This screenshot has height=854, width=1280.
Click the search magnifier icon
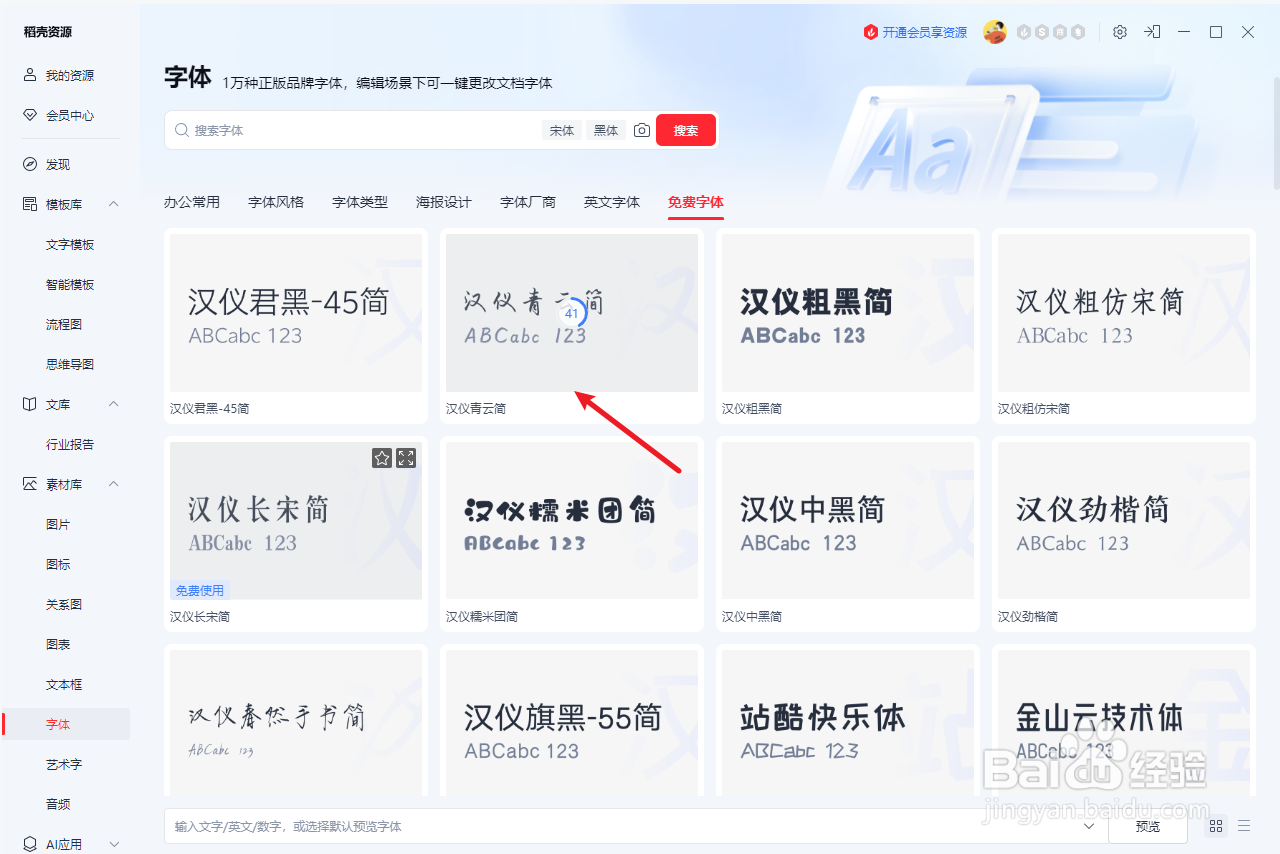pos(182,130)
